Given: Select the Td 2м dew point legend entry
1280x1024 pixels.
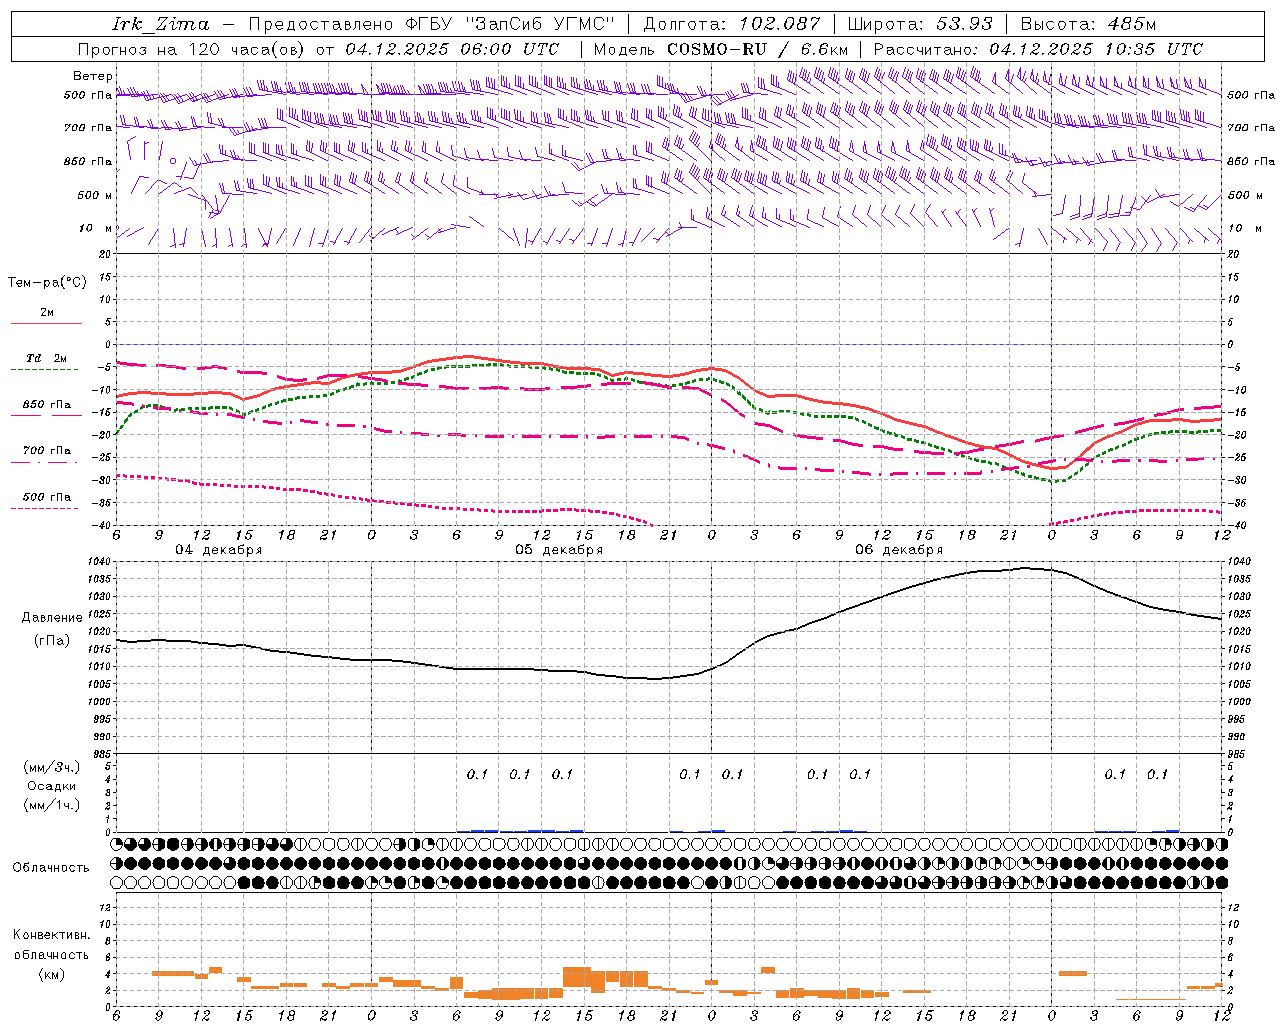Looking at the screenshot, I should click(x=47, y=358).
